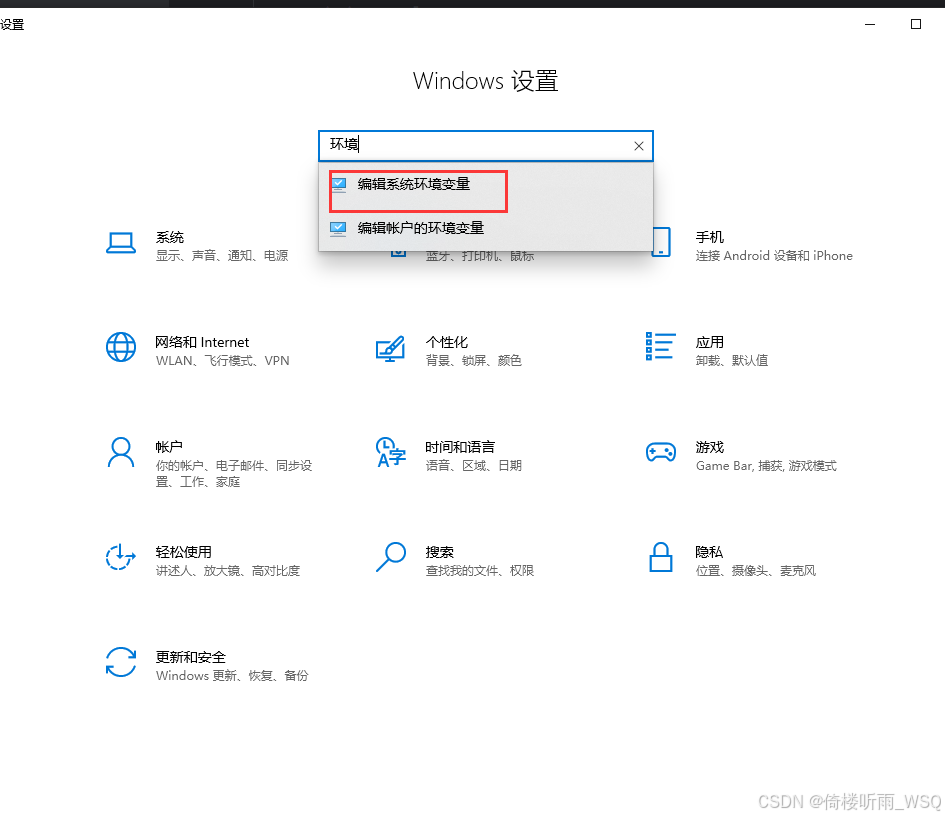Open the 隐私 settings category
945x817 pixels.
click(732, 560)
